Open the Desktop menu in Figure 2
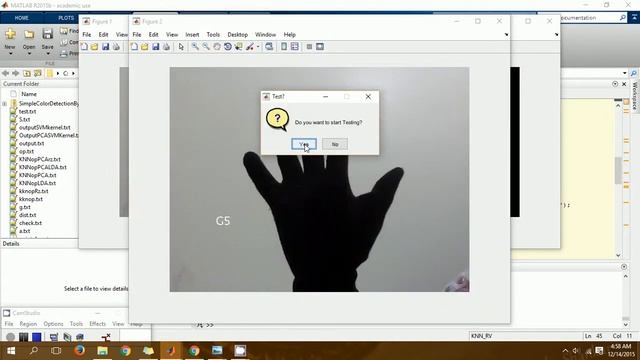The width and height of the screenshot is (640, 360). [238, 35]
